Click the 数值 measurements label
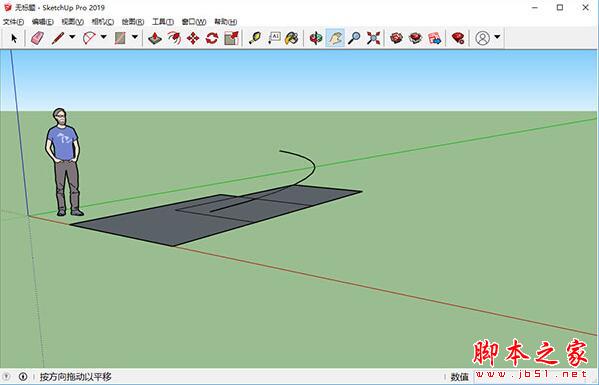 pos(460,377)
